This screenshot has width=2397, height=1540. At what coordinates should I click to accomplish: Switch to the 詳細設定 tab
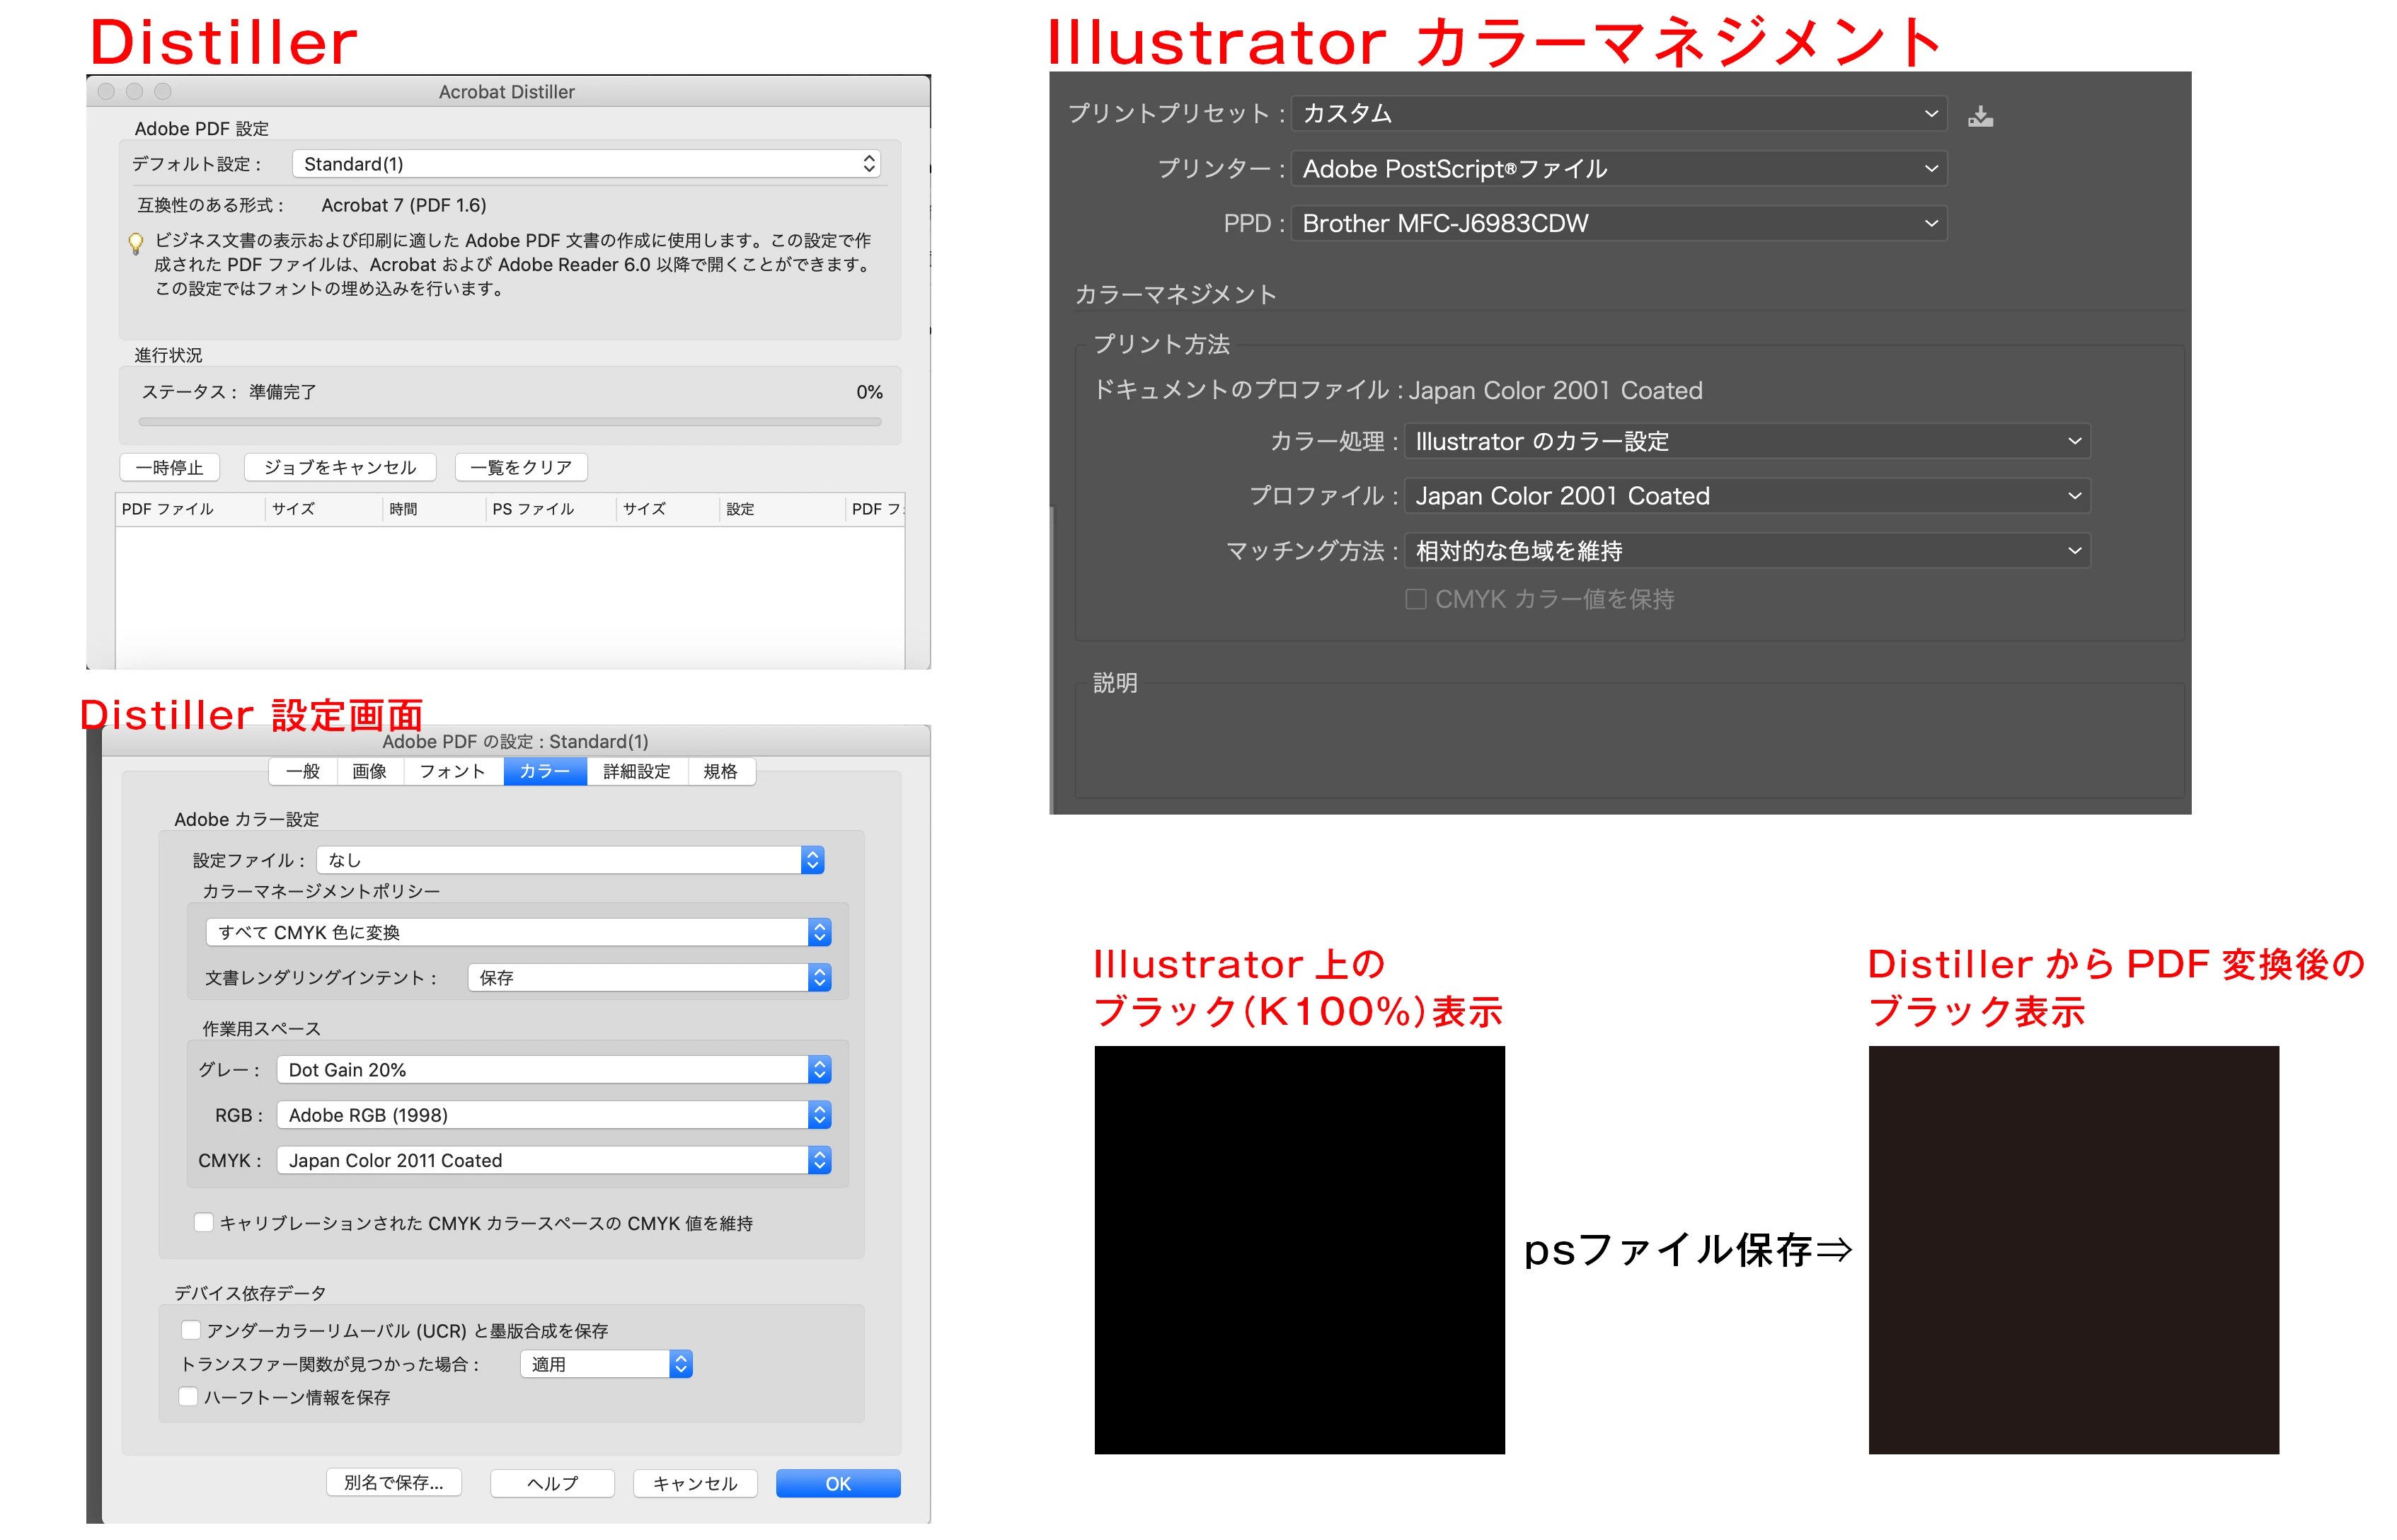(636, 771)
